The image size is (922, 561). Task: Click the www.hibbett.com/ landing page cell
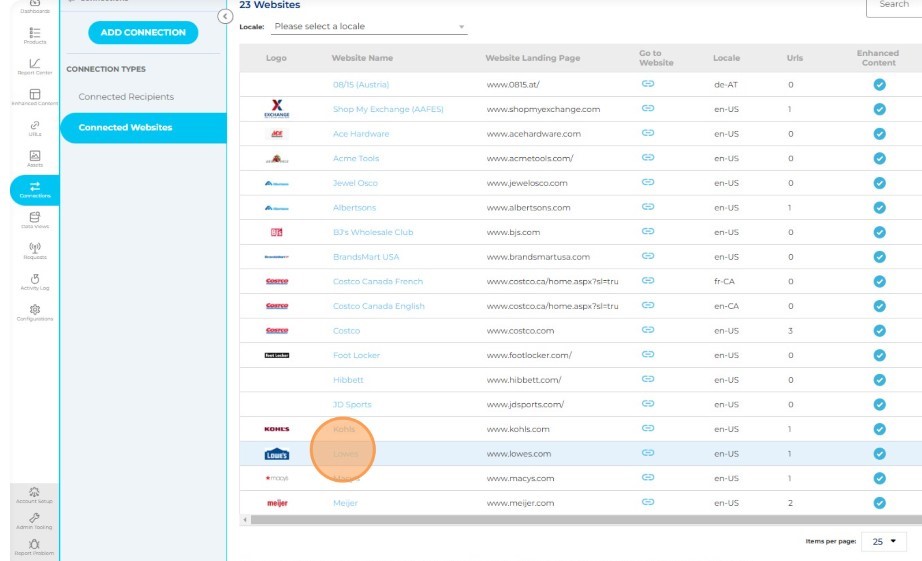pyautogui.click(x=523, y=380)
